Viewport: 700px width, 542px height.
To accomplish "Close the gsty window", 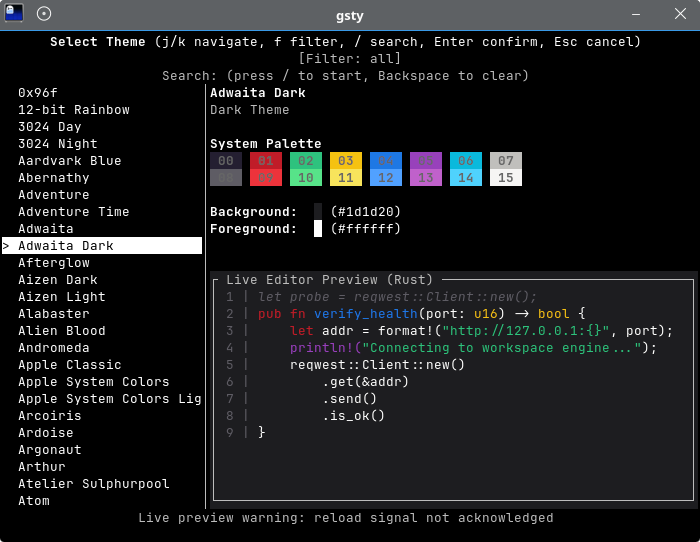I will (x=680, y=14).
